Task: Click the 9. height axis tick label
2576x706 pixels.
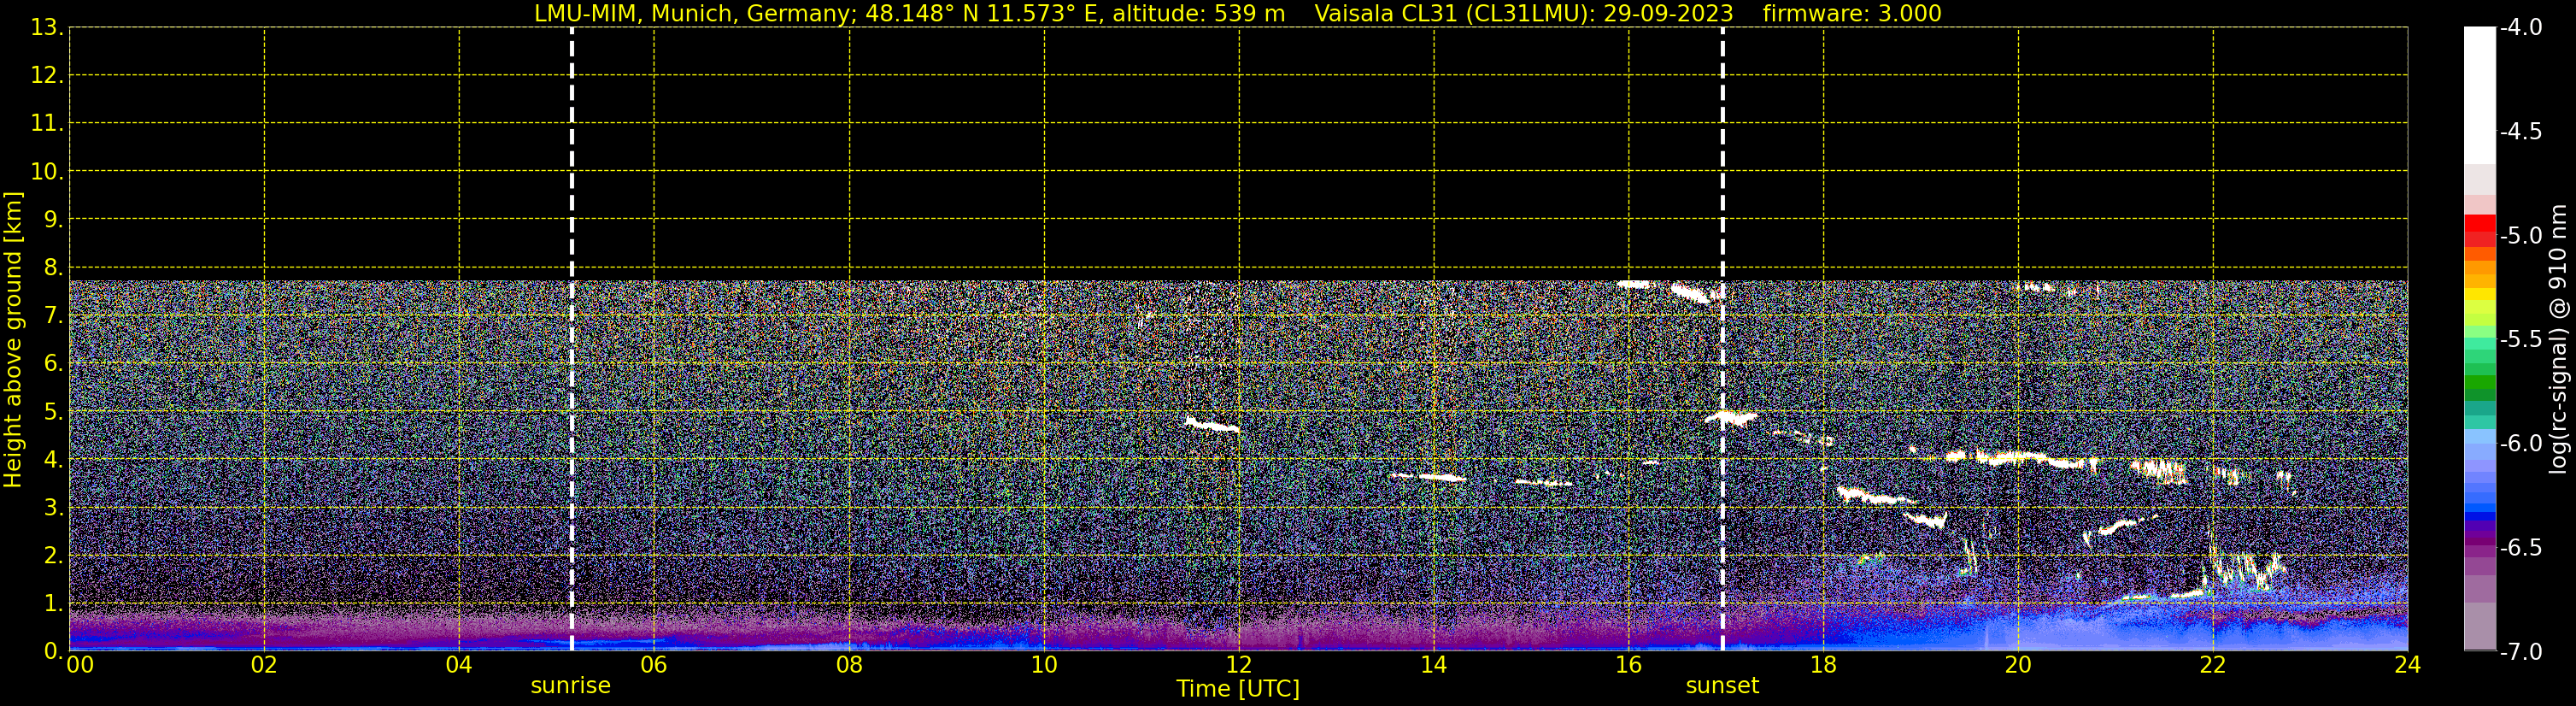Action: coord(53,219)
